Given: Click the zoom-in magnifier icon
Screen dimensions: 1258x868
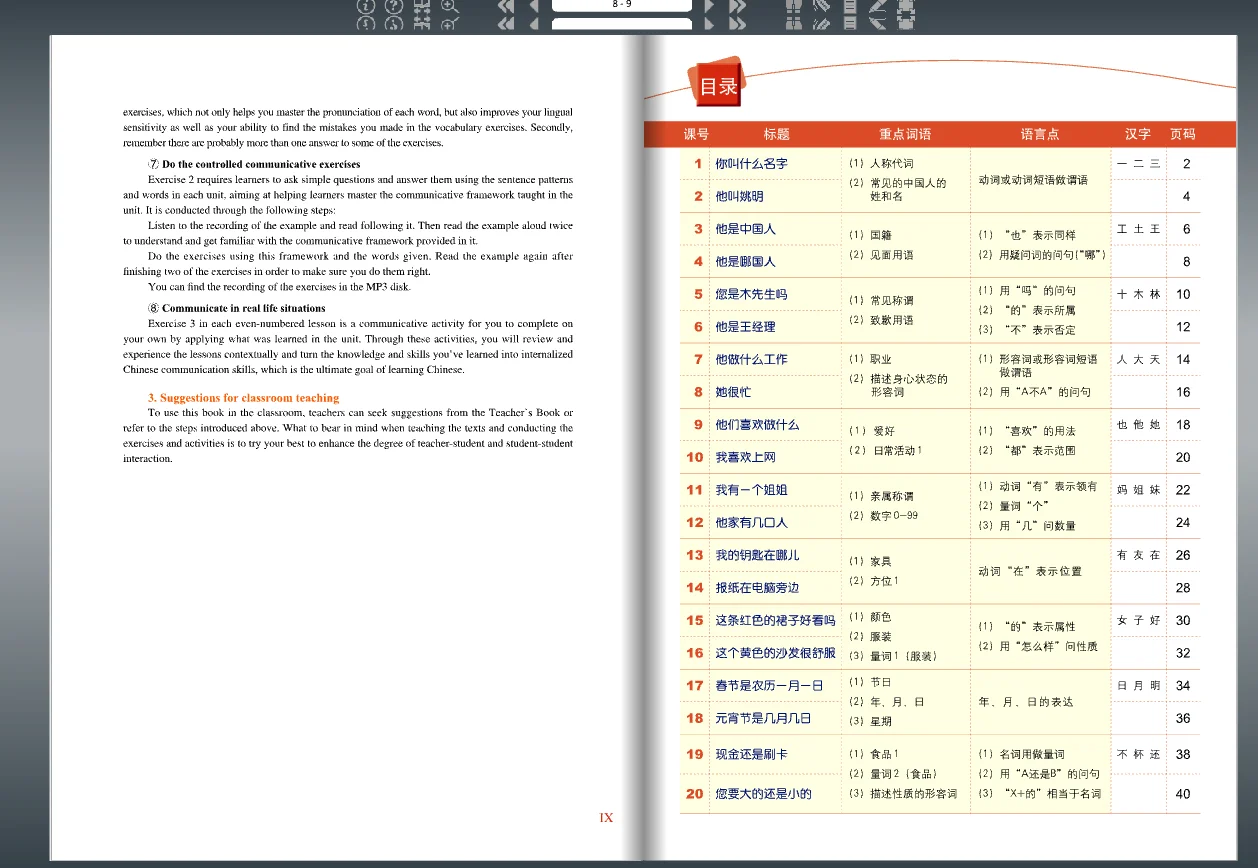Looking at the screenshot, I should (x=450, y=6).
